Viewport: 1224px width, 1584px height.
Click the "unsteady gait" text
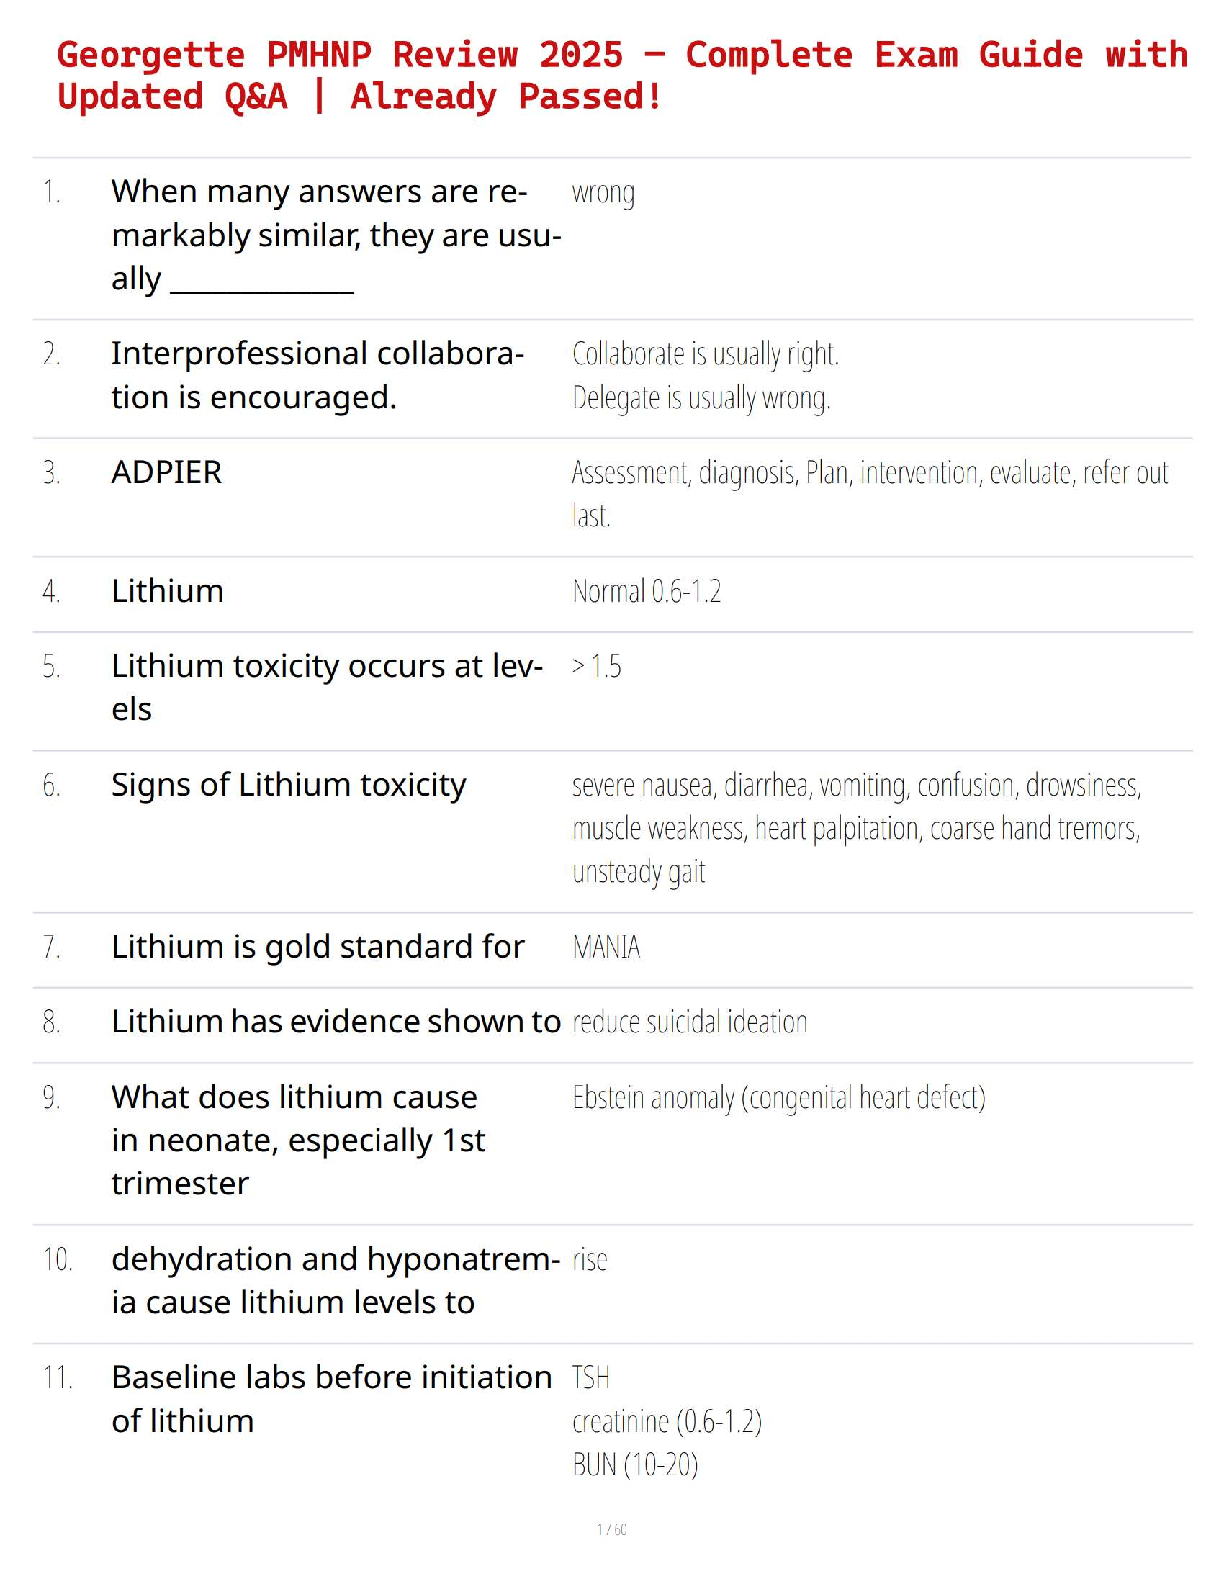coord(638,872)
